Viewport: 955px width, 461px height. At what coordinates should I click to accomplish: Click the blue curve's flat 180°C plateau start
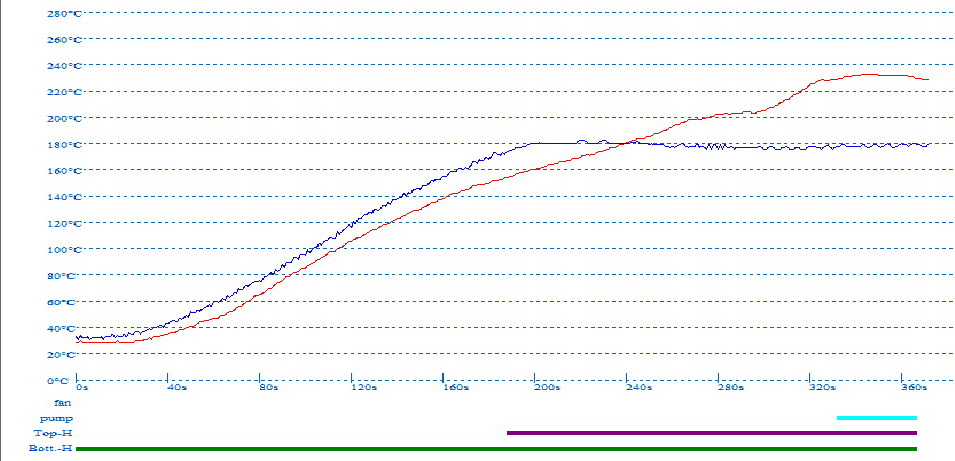[532, 144]
